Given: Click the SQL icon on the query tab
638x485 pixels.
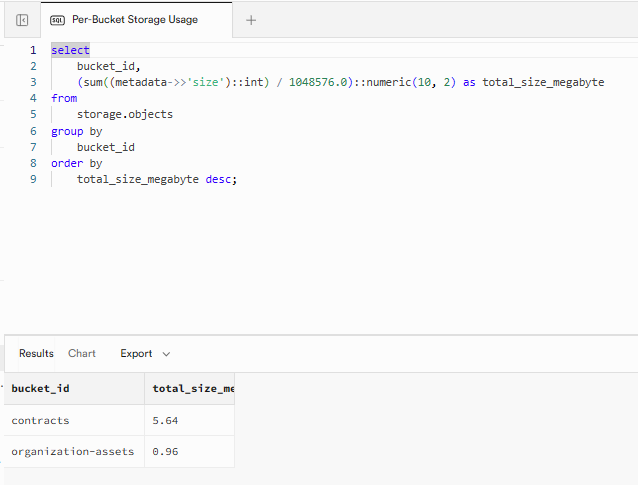Looking at the screenshot, I should pos(57,20).
